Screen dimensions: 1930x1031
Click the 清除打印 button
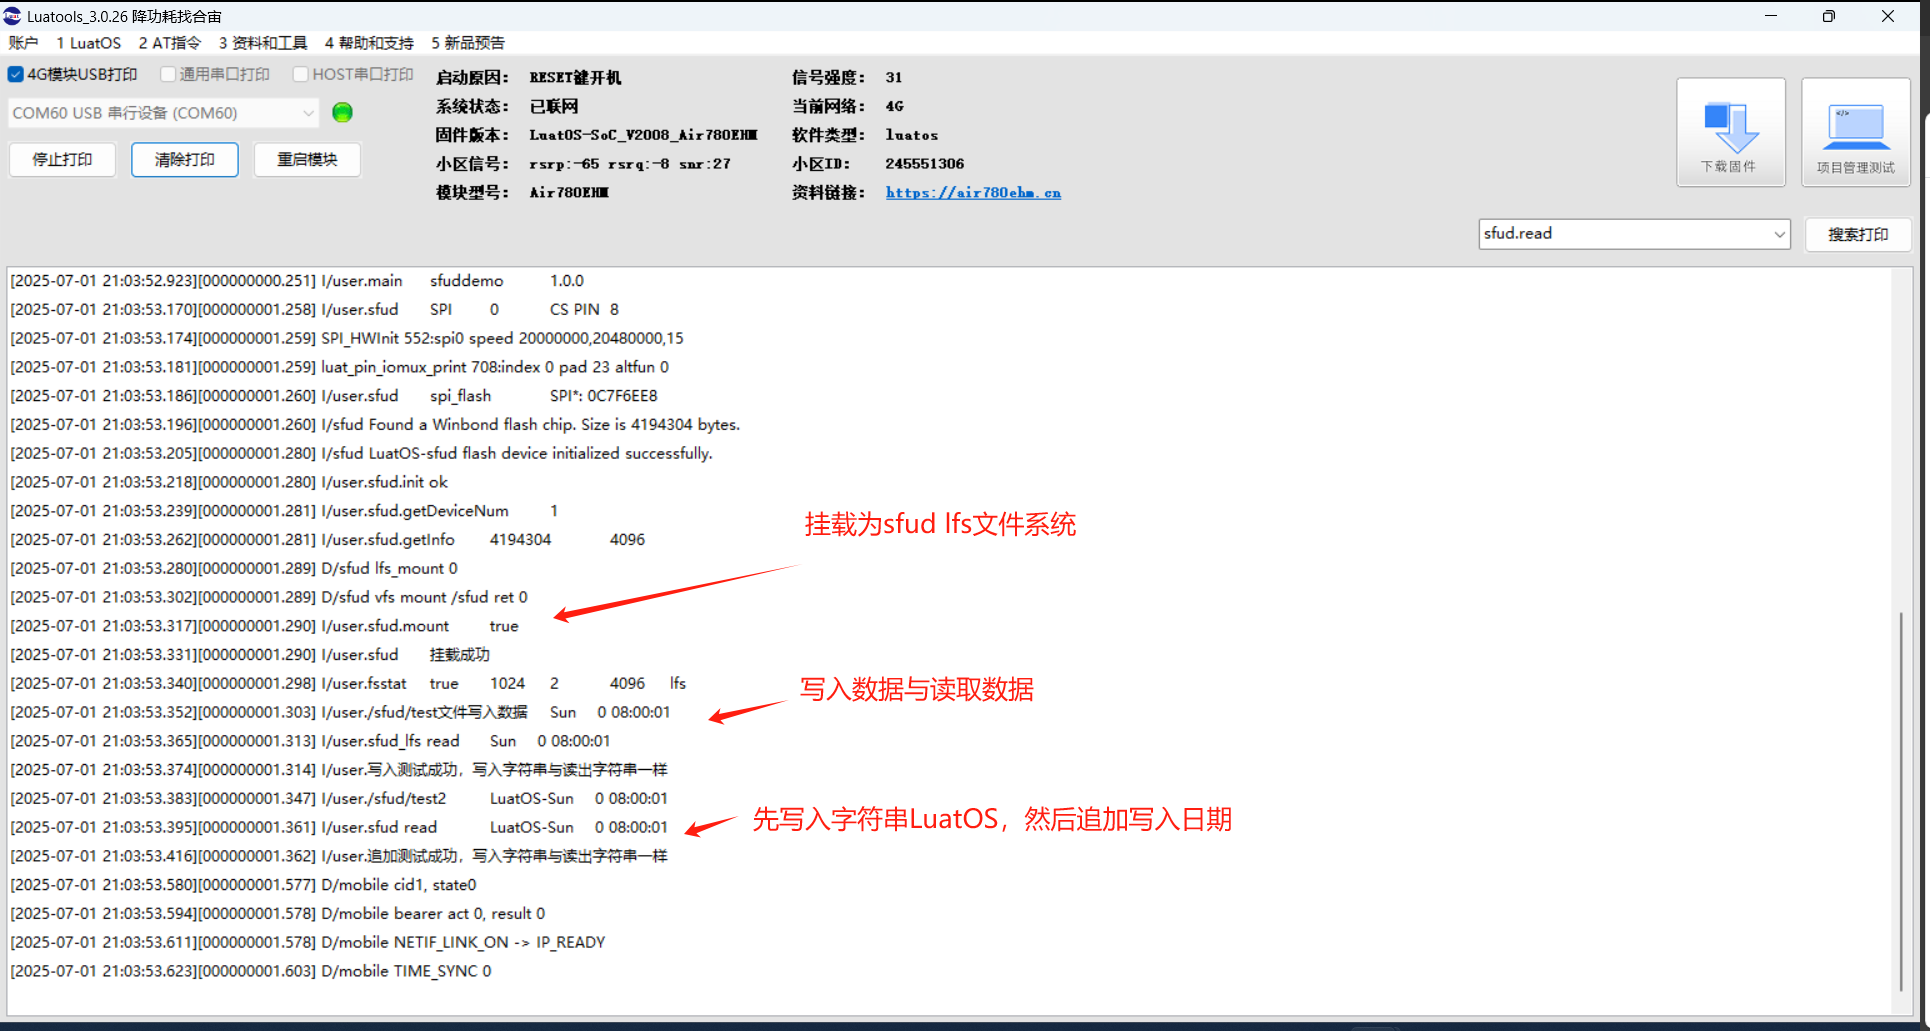pyautogui.click(x=185, y=160)
